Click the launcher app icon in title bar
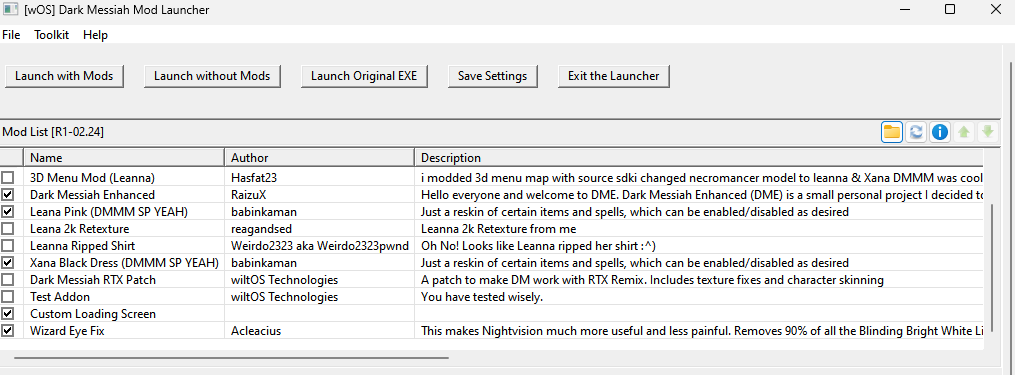 click(x=10, y=9)
